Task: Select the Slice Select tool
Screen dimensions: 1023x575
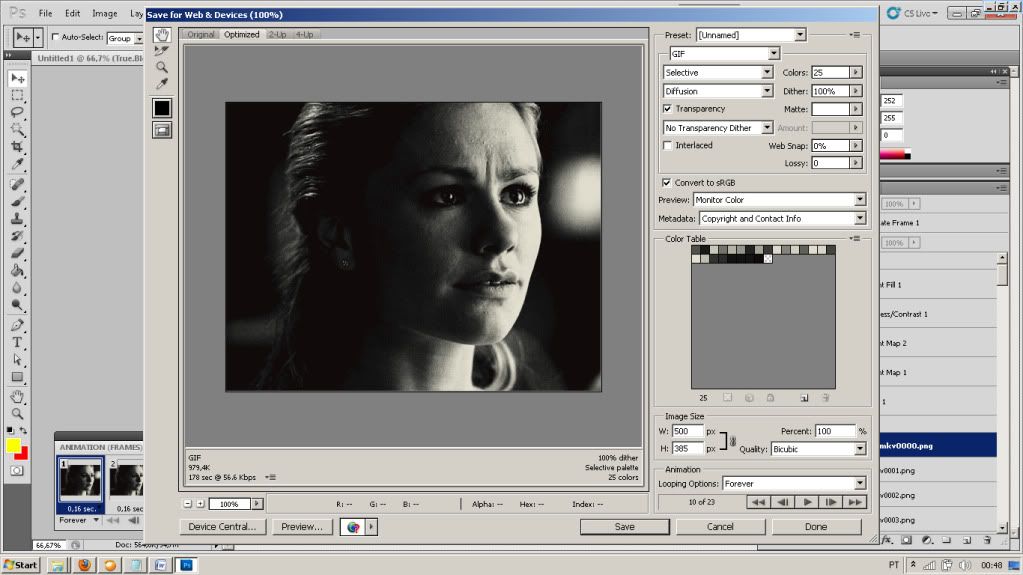Action: pos(161,50)
